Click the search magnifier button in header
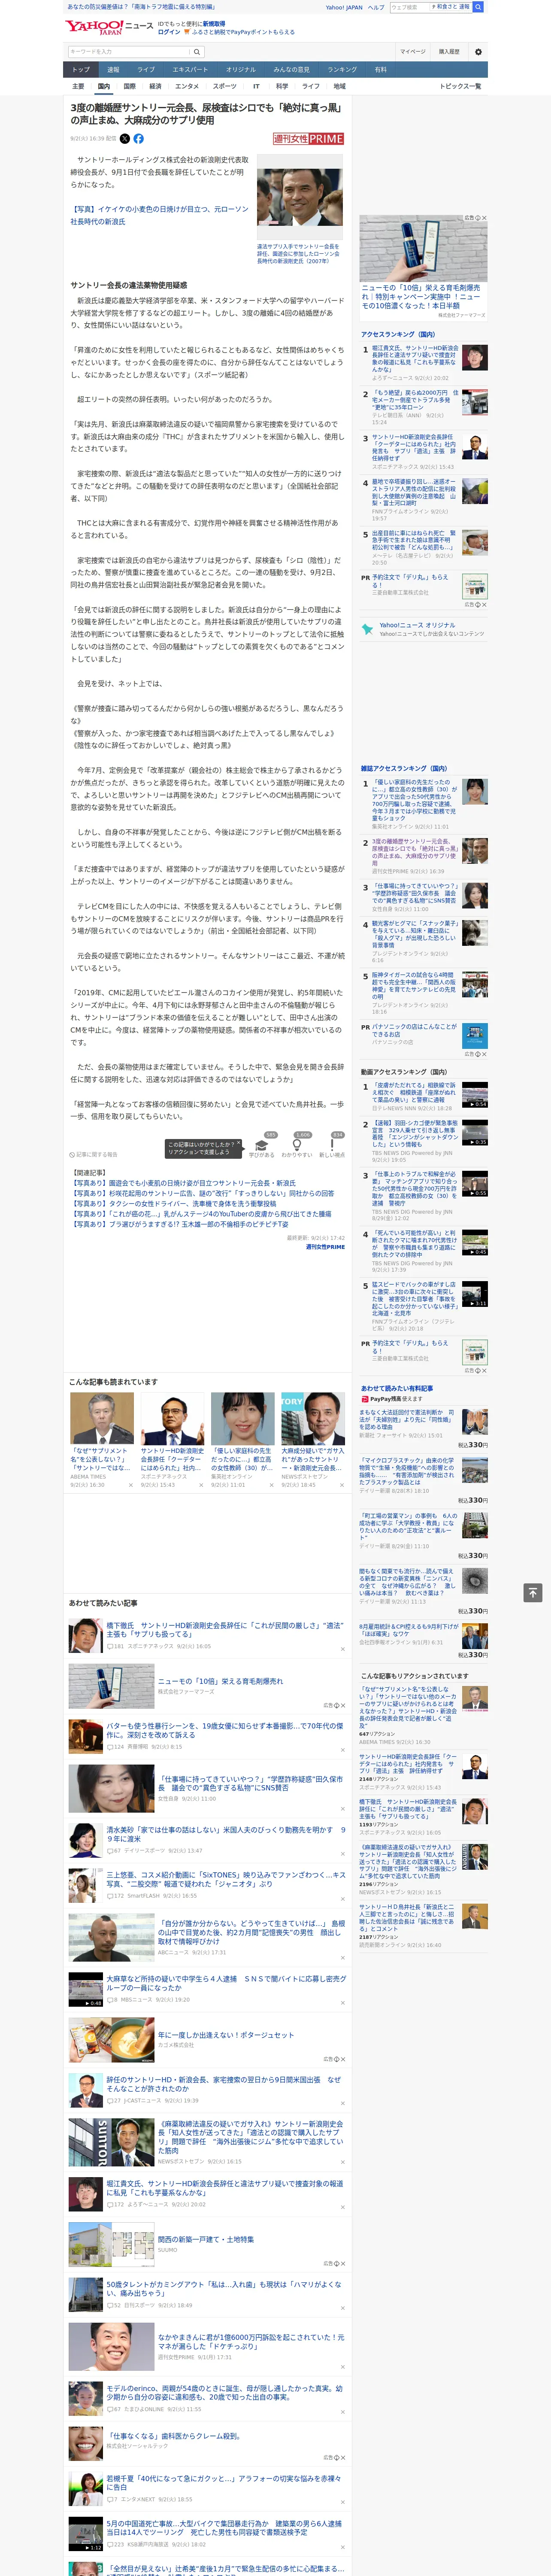551x2576 pixels. 197,51
